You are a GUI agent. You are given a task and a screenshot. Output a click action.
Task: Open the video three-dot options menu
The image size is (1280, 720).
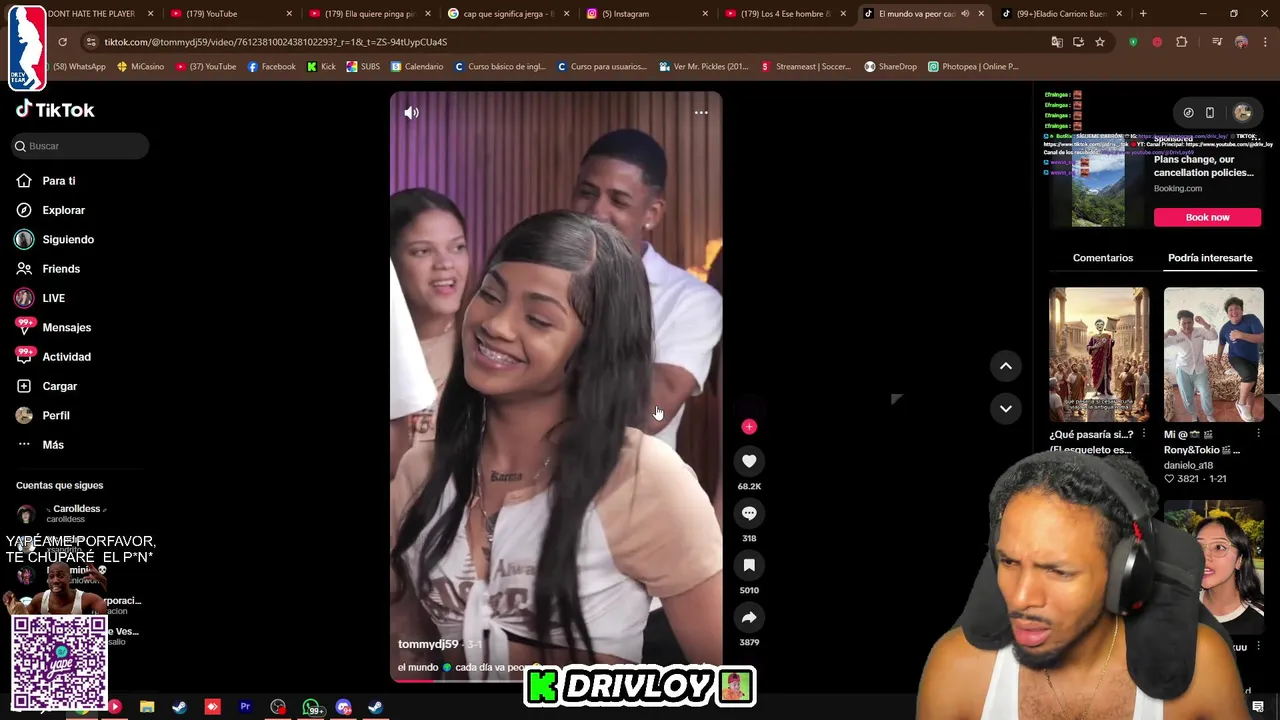click(x=701, y=113)
